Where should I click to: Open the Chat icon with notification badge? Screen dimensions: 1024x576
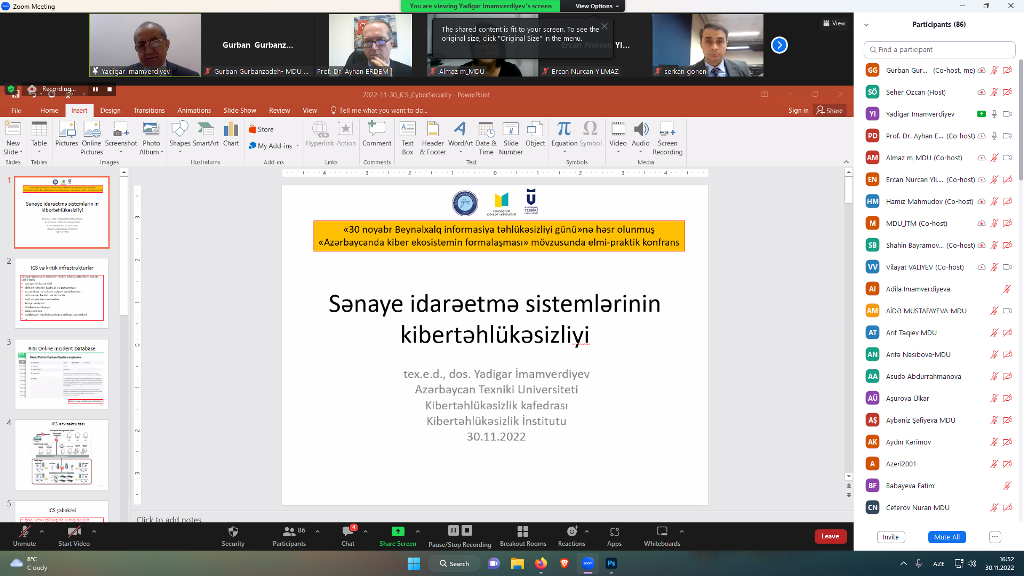click(x=348, y=532)
